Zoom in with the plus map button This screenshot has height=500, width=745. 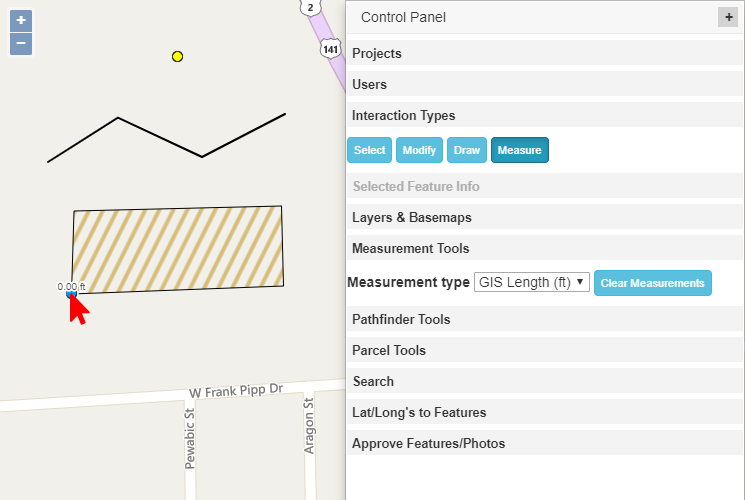click(x=21, y=21)
